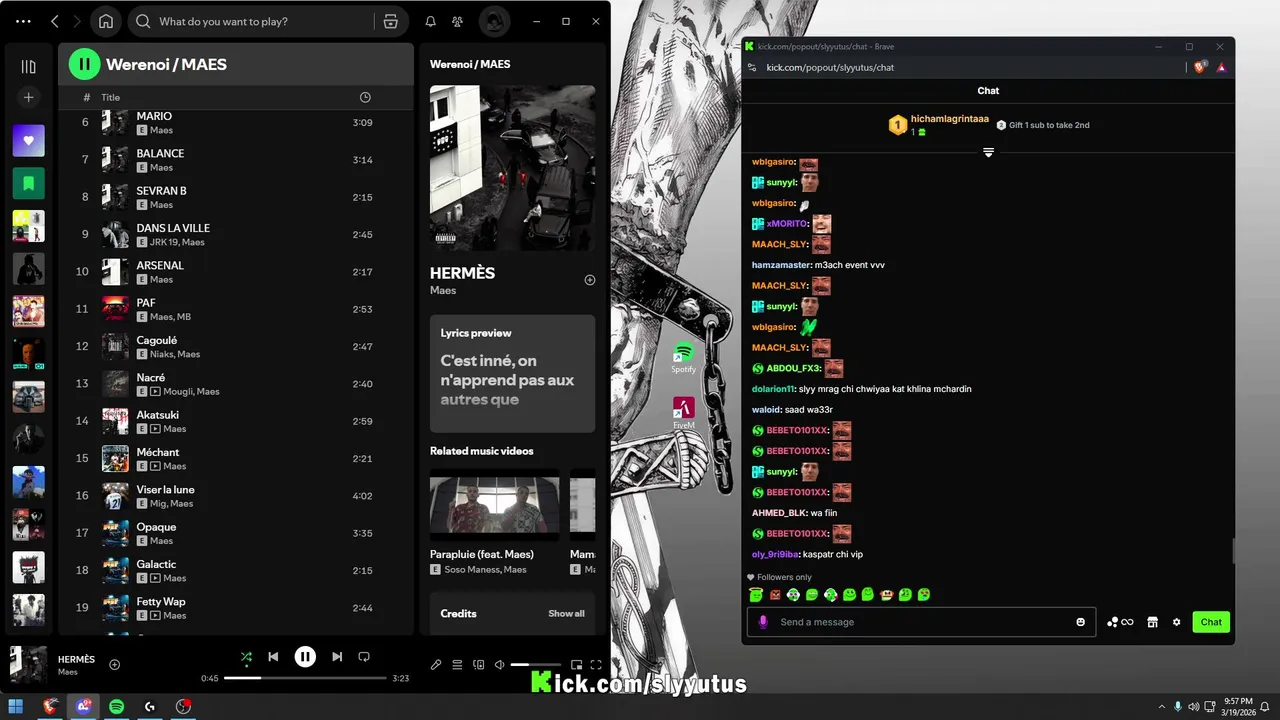Go back in Spotify navigation
The image size is (1280, 720).
pos(55,21)
